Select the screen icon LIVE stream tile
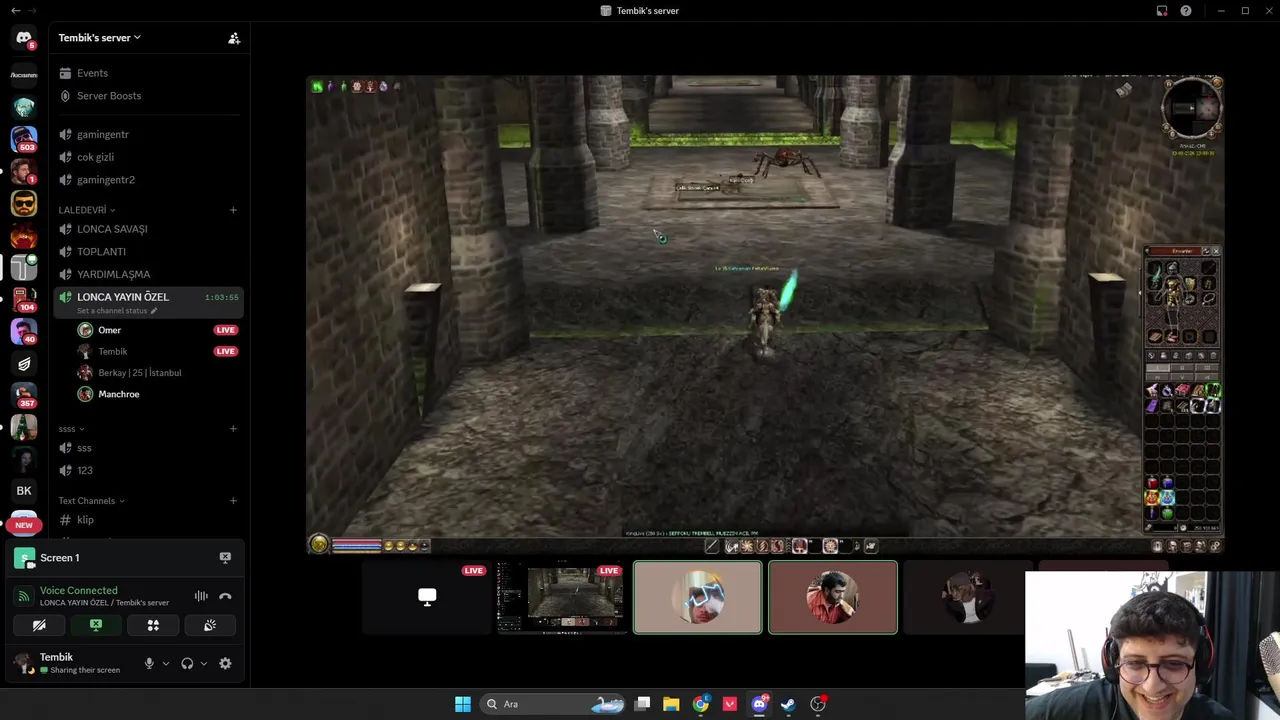The height and width of the screenshot is (720, 1280). pyautogui.click(x=427, y=597)
